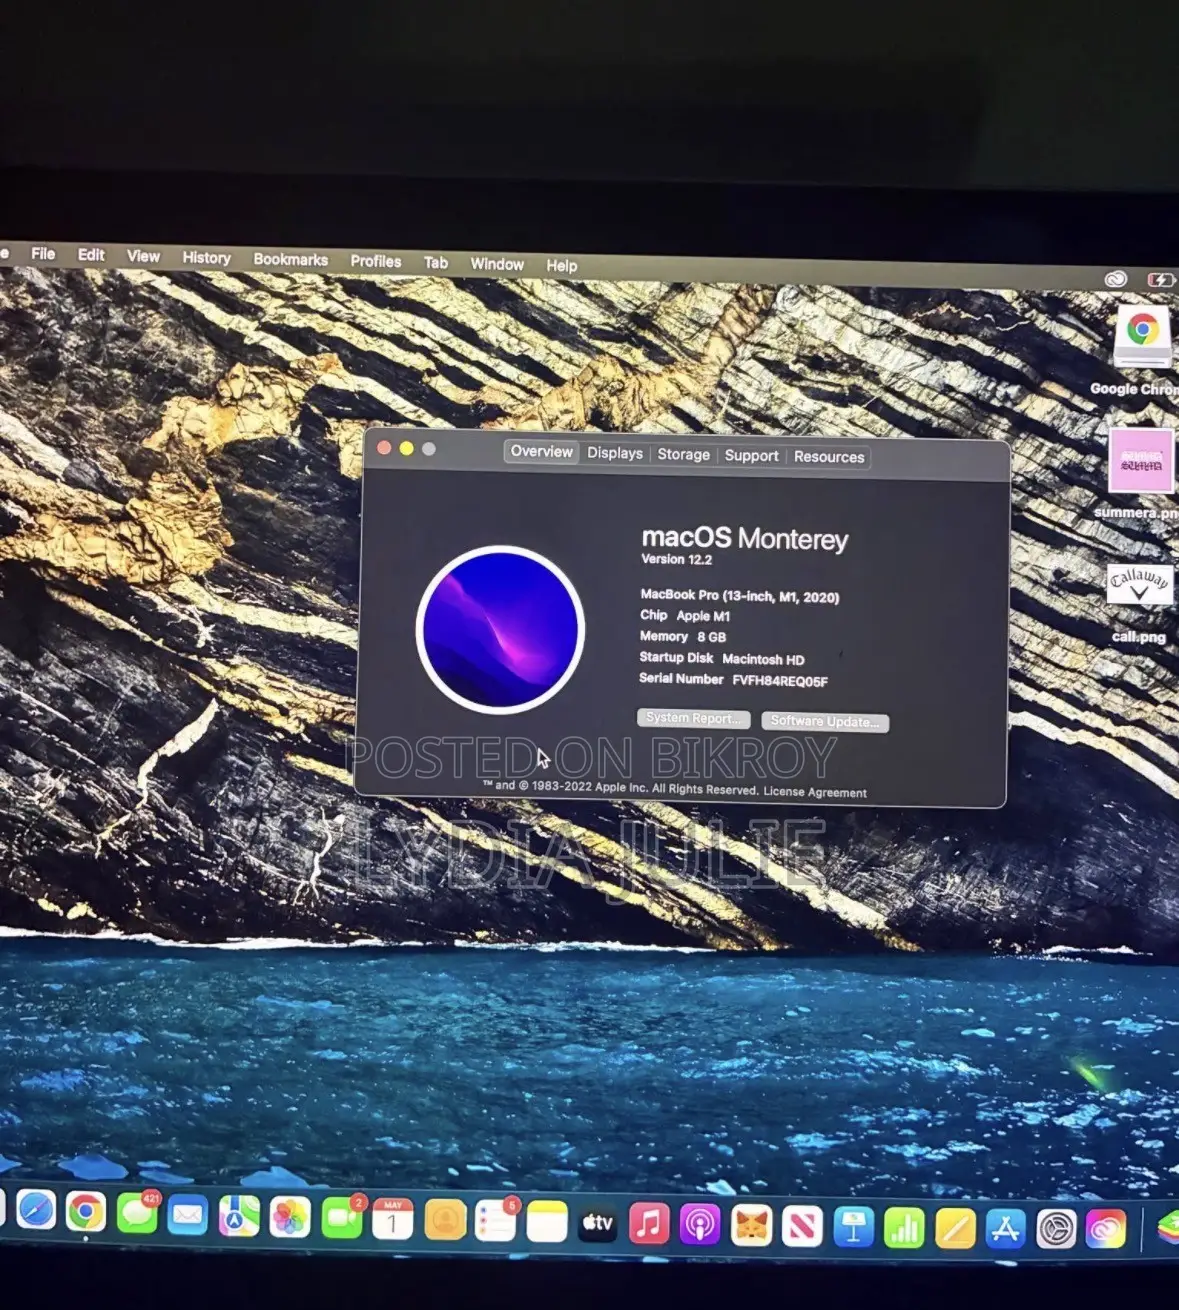1179x1310 pixels.
Task: Click the Apple M1 chip value
Action: pyautogui.click(x=703, y=616)
